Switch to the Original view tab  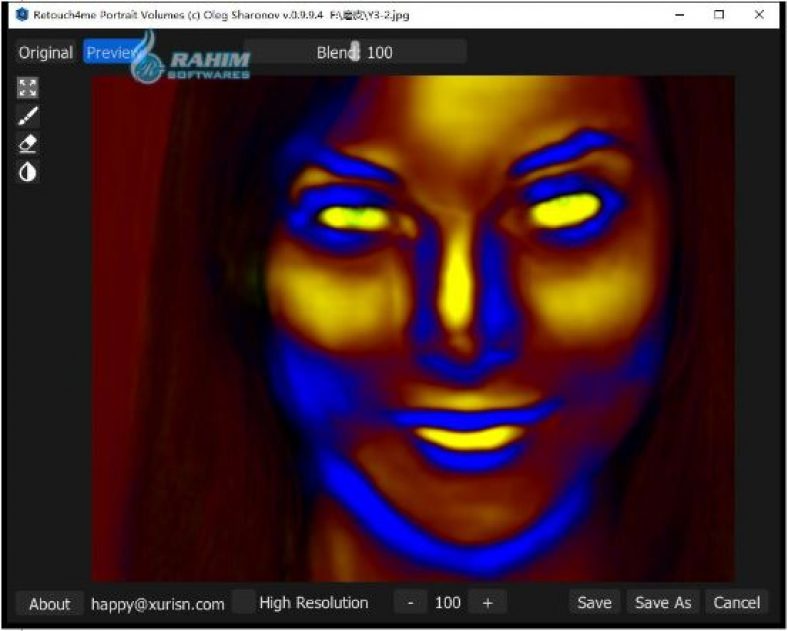pyautogui.click(x=46, y=52)
